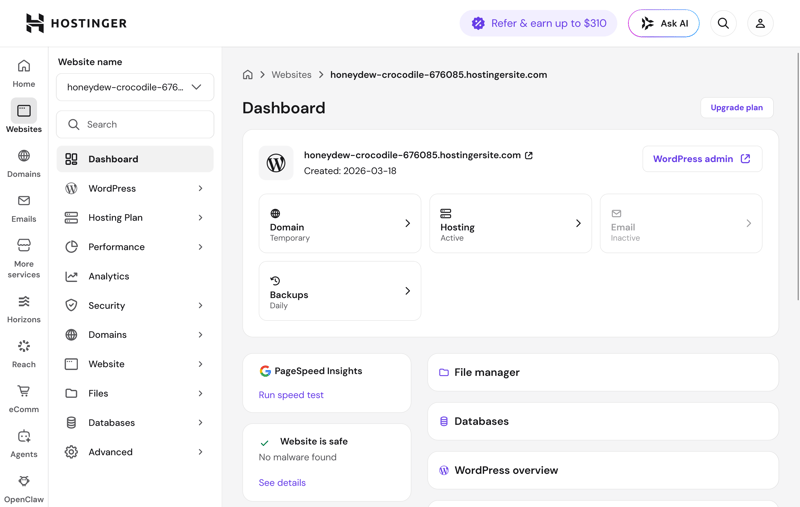Click Refer & earn up to $310

[538, 23]
